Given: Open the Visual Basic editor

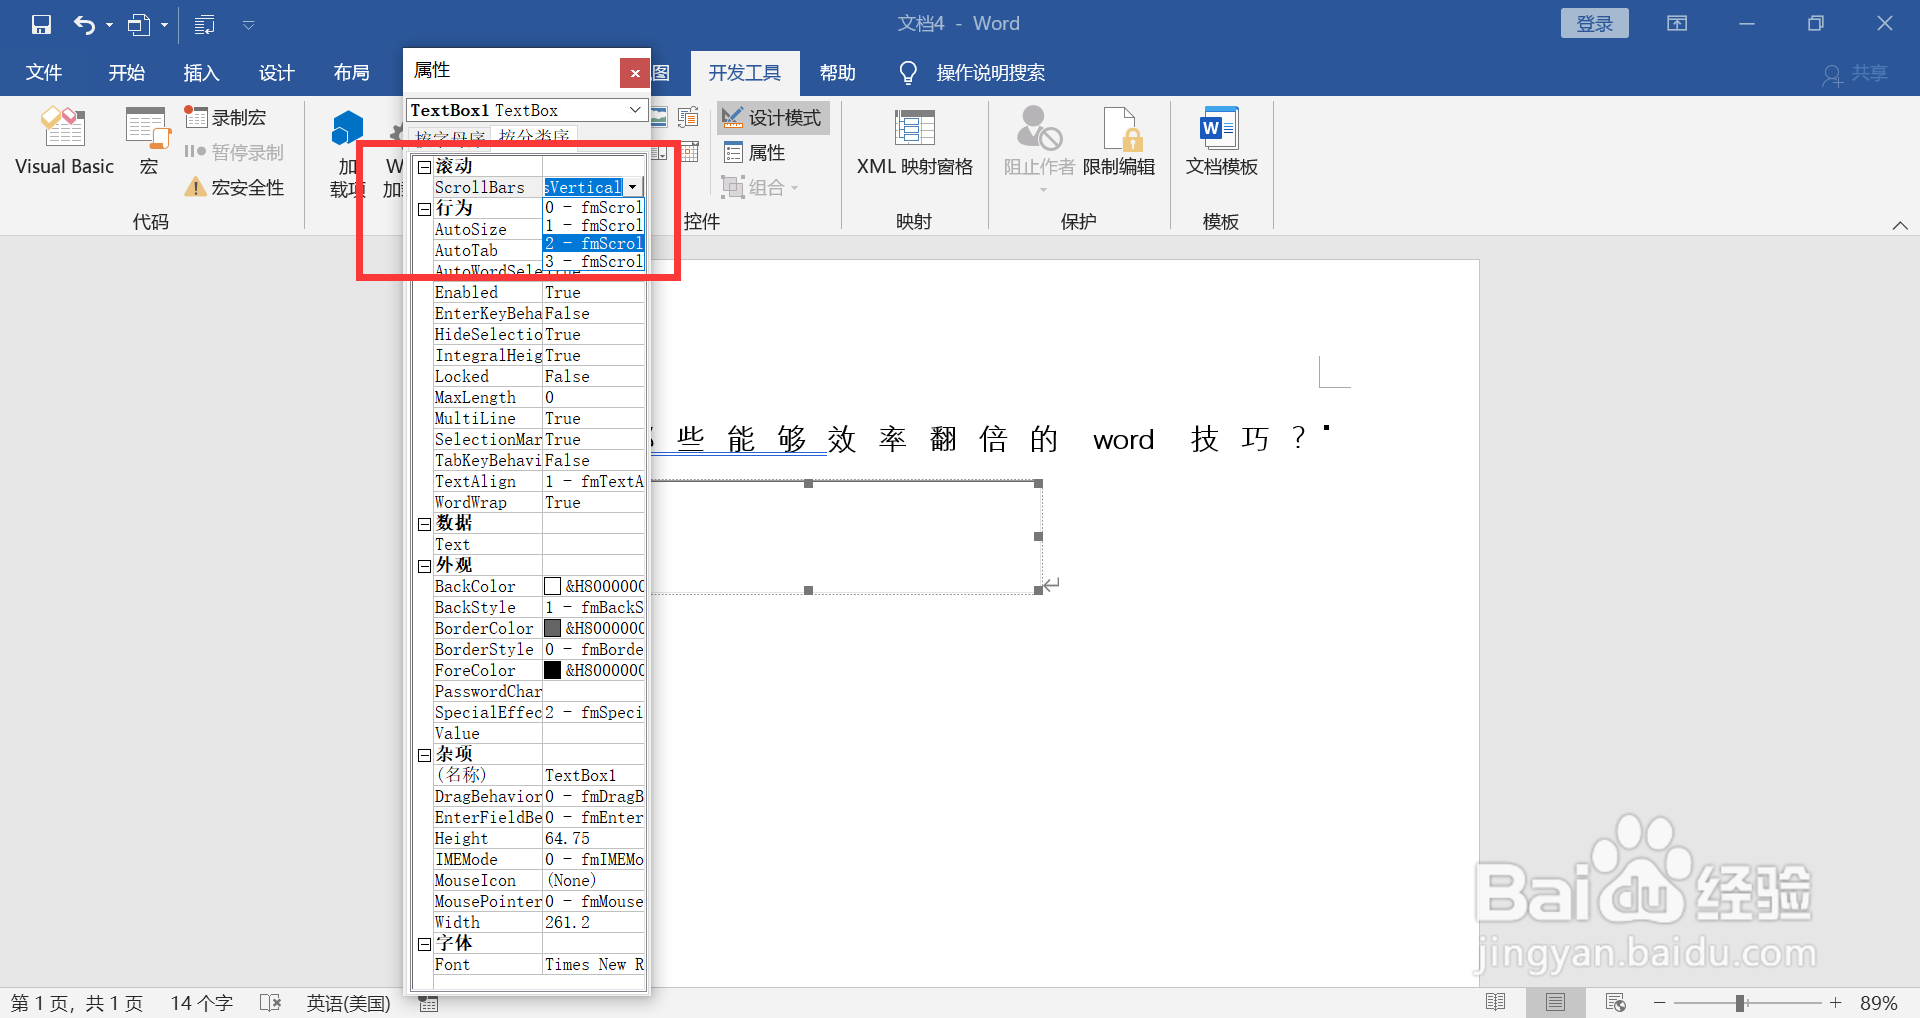Looking at the screenshot, I should coord(64,142).
